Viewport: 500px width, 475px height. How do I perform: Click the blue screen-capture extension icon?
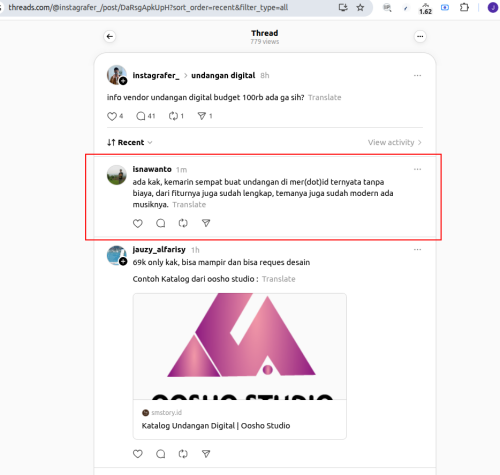tap(445, 7)
